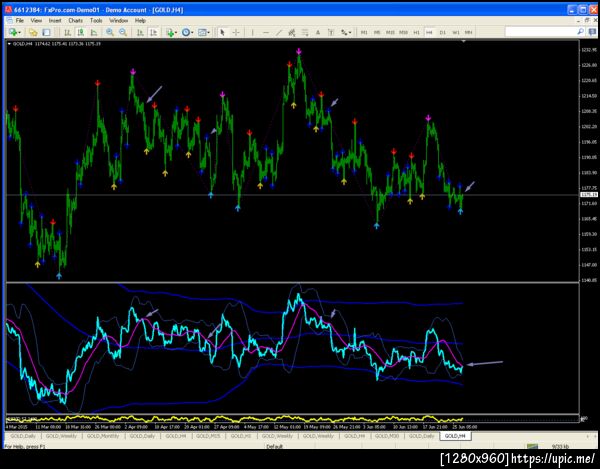
Task: Select the arrow Cursor tool
Action: click(222, 33)
